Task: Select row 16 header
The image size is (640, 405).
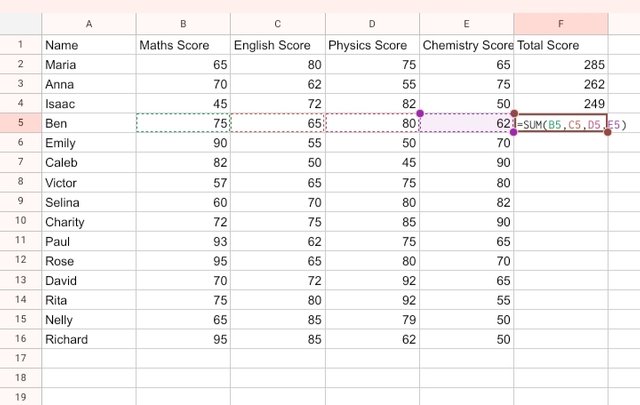Action: coord(20,339)
